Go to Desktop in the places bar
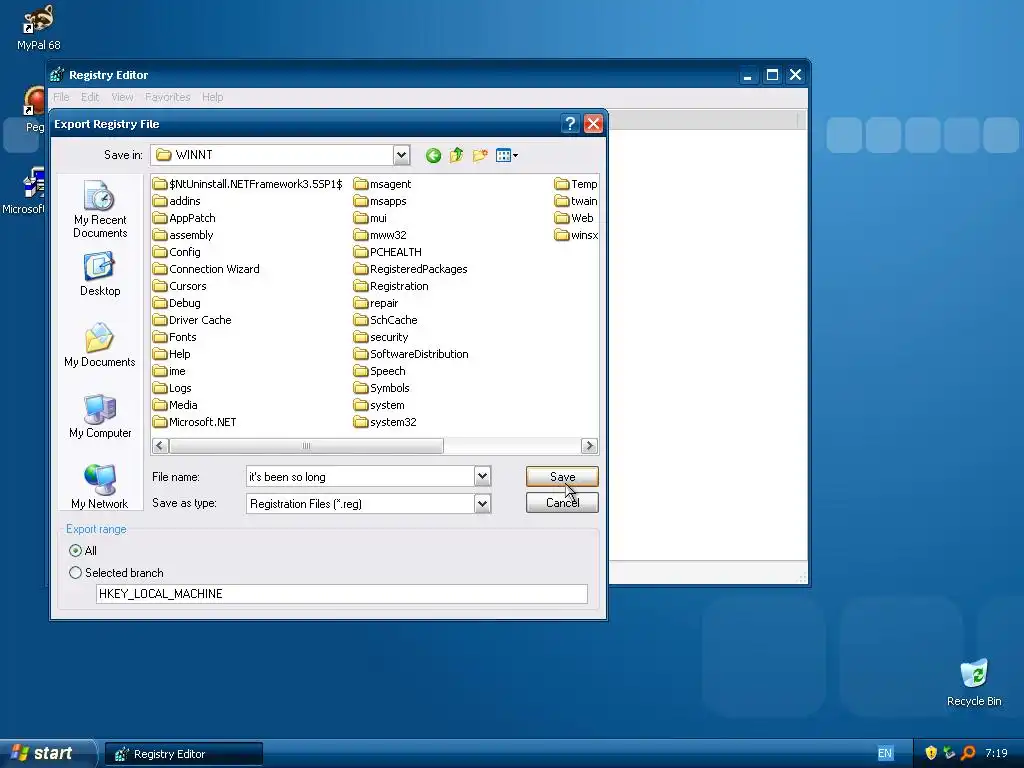Image resolution: width=1024 pixels, height=768 pixels. 100,275
